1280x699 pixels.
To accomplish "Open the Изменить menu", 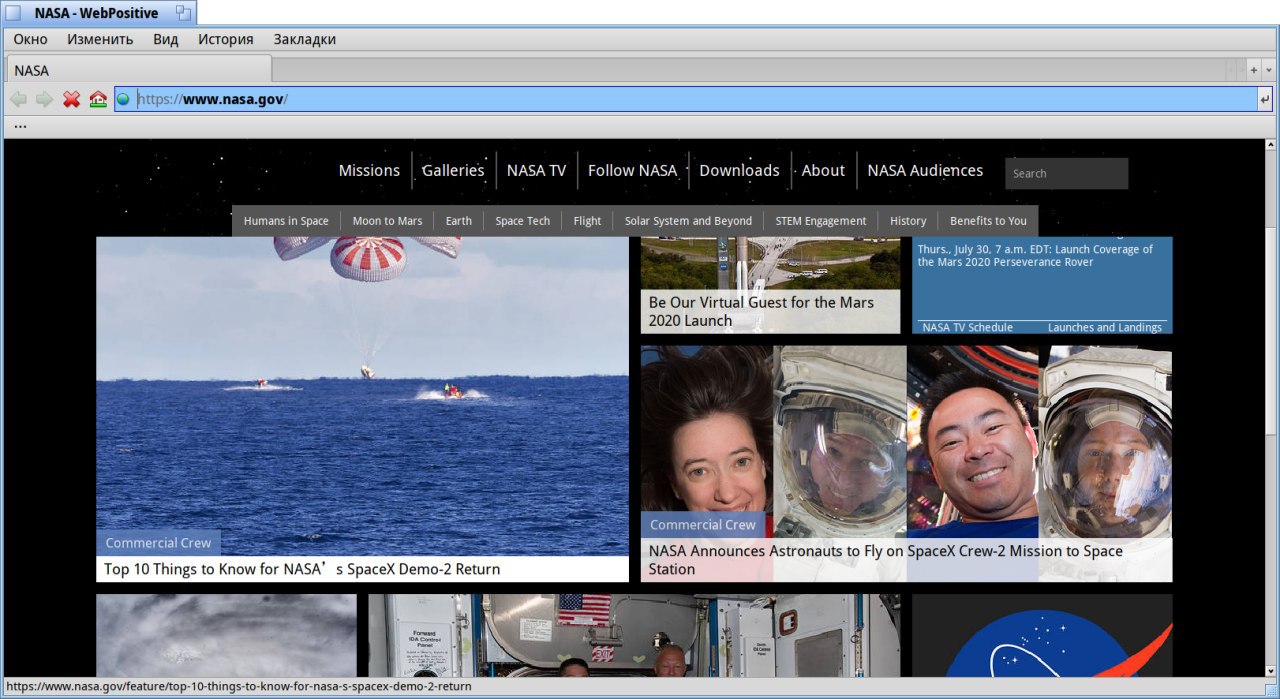I will click(x=100, y=39).
